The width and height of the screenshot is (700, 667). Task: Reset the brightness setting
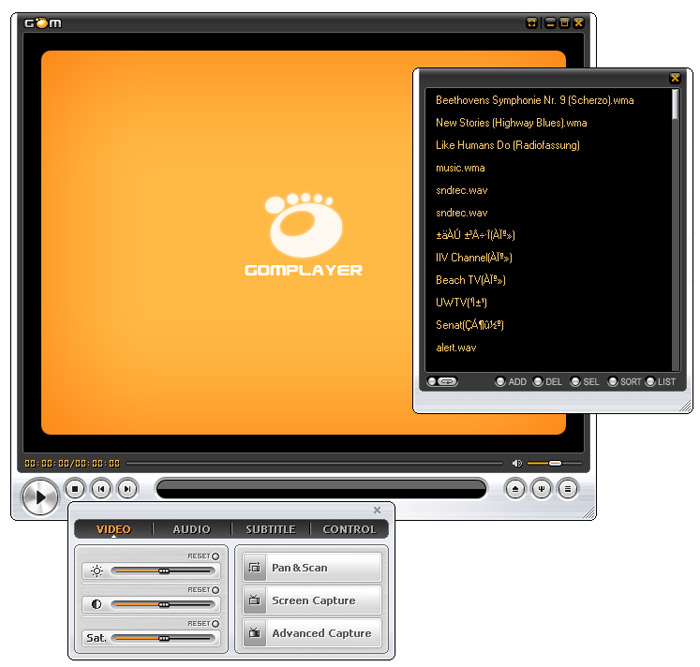click(214, 557)
